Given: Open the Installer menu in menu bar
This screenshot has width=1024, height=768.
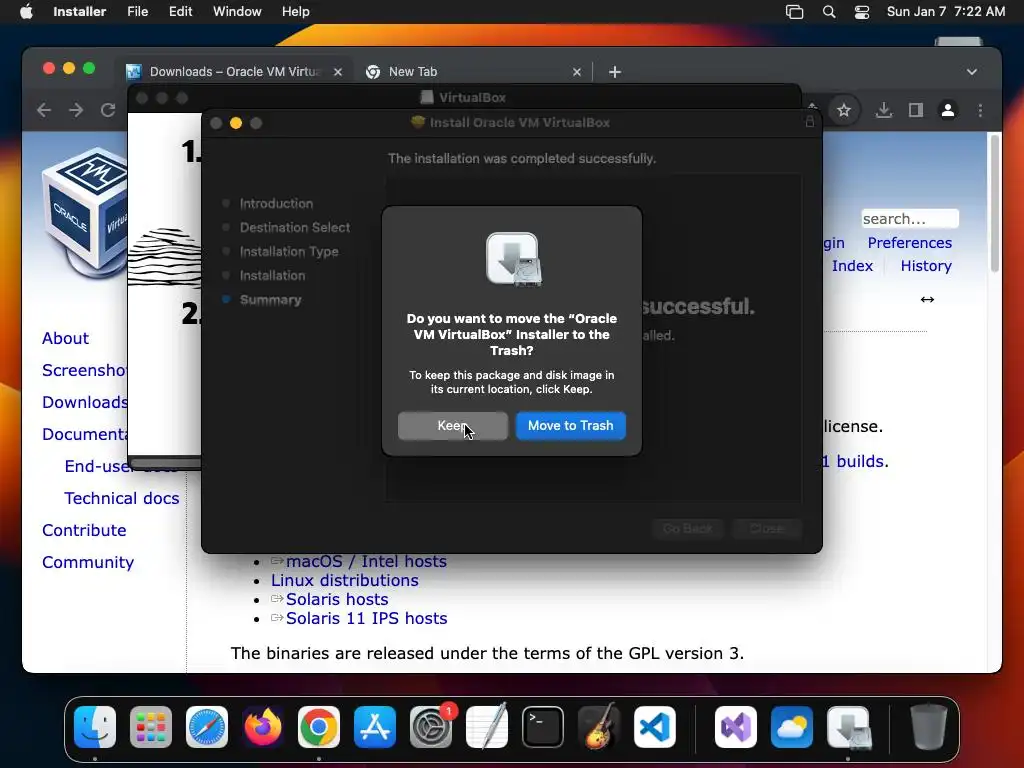Looking at the screenshot, I should coord(80,12).
